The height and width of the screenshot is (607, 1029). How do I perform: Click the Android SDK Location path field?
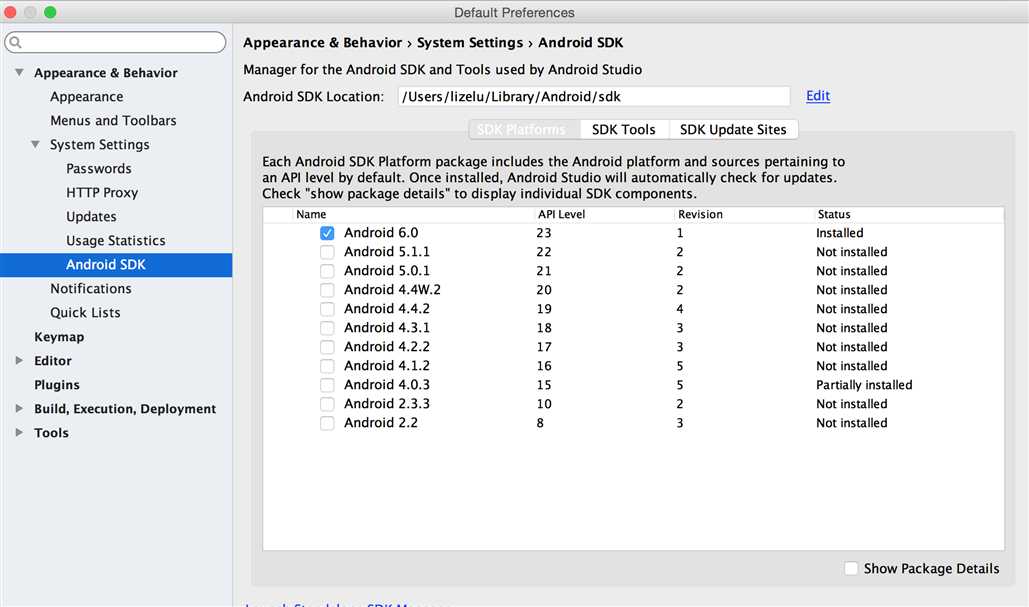point(594,96)
